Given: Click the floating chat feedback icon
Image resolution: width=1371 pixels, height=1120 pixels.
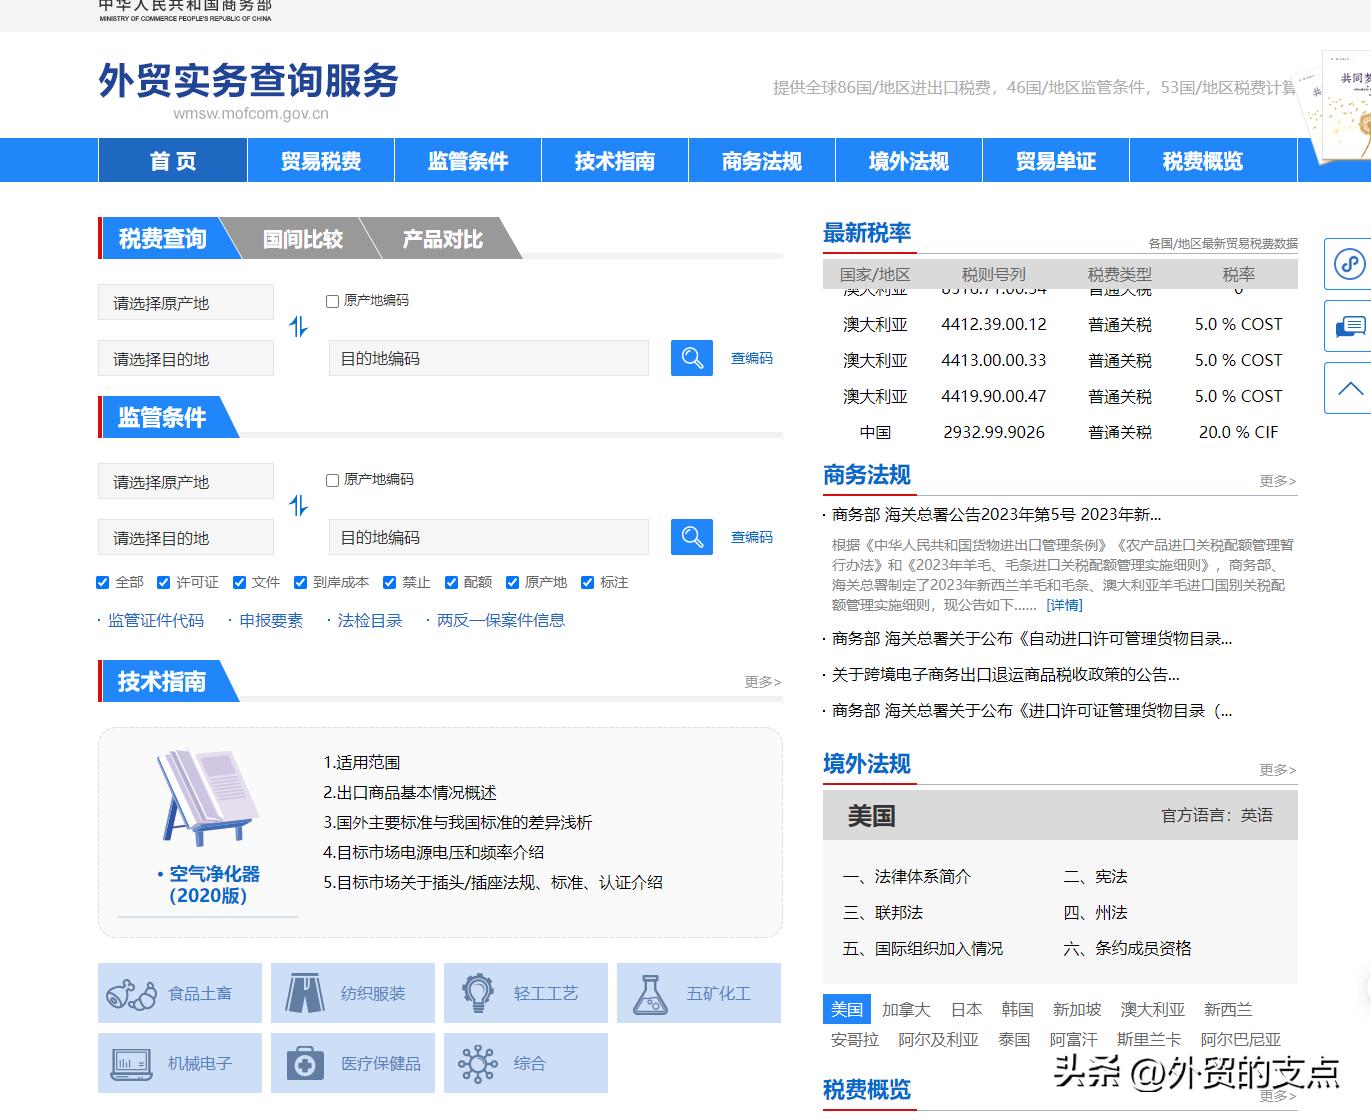Looking at the screenshot, I should point(1348,325).
